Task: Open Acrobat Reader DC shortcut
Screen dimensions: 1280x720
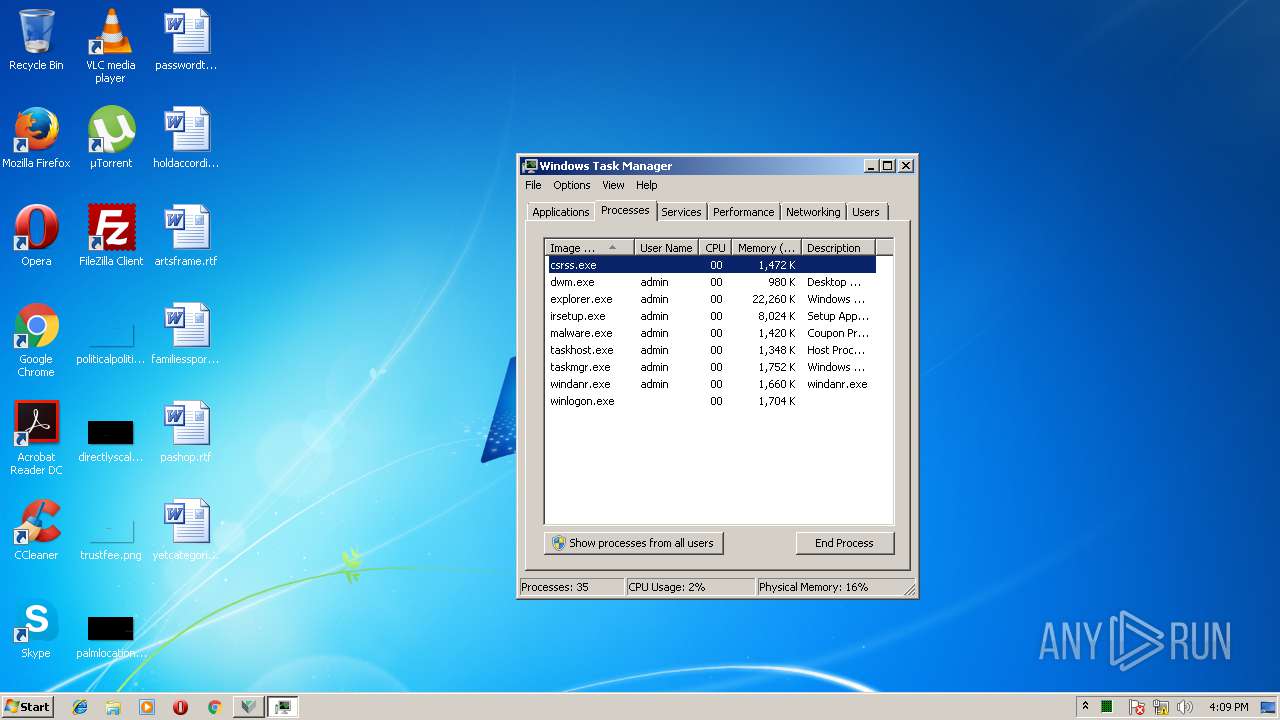Action: pyautogui.click(x=36, y=438)
